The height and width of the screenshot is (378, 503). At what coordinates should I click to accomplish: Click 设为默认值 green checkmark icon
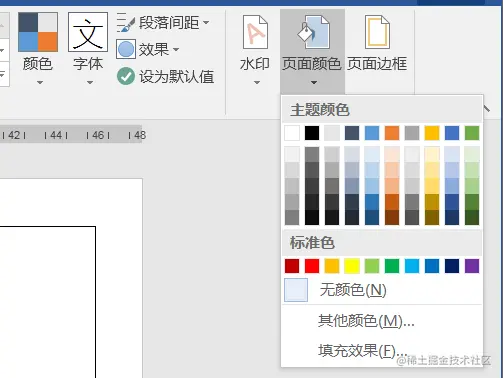pyautogui.click(x=126, y=76)
